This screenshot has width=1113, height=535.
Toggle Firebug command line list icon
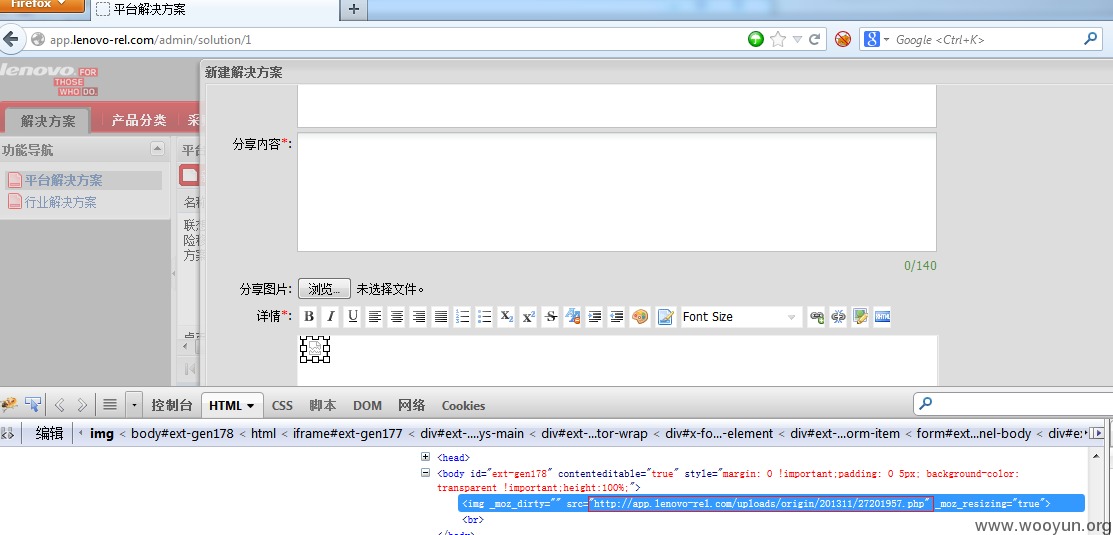[x=110, y=405]
